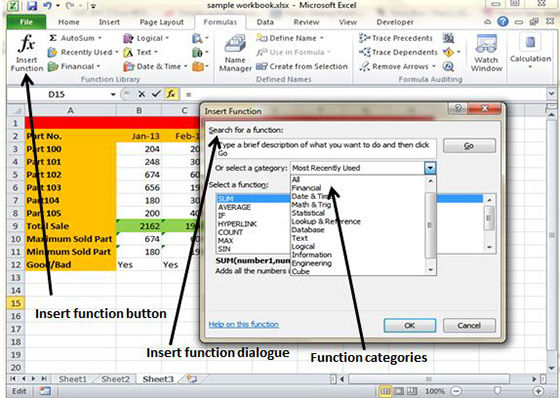Open Customize Quick Access Toolbar dropdown
The height and width of the screenshot is (398, 560).
pyautogui.click(x=93, y=6)
